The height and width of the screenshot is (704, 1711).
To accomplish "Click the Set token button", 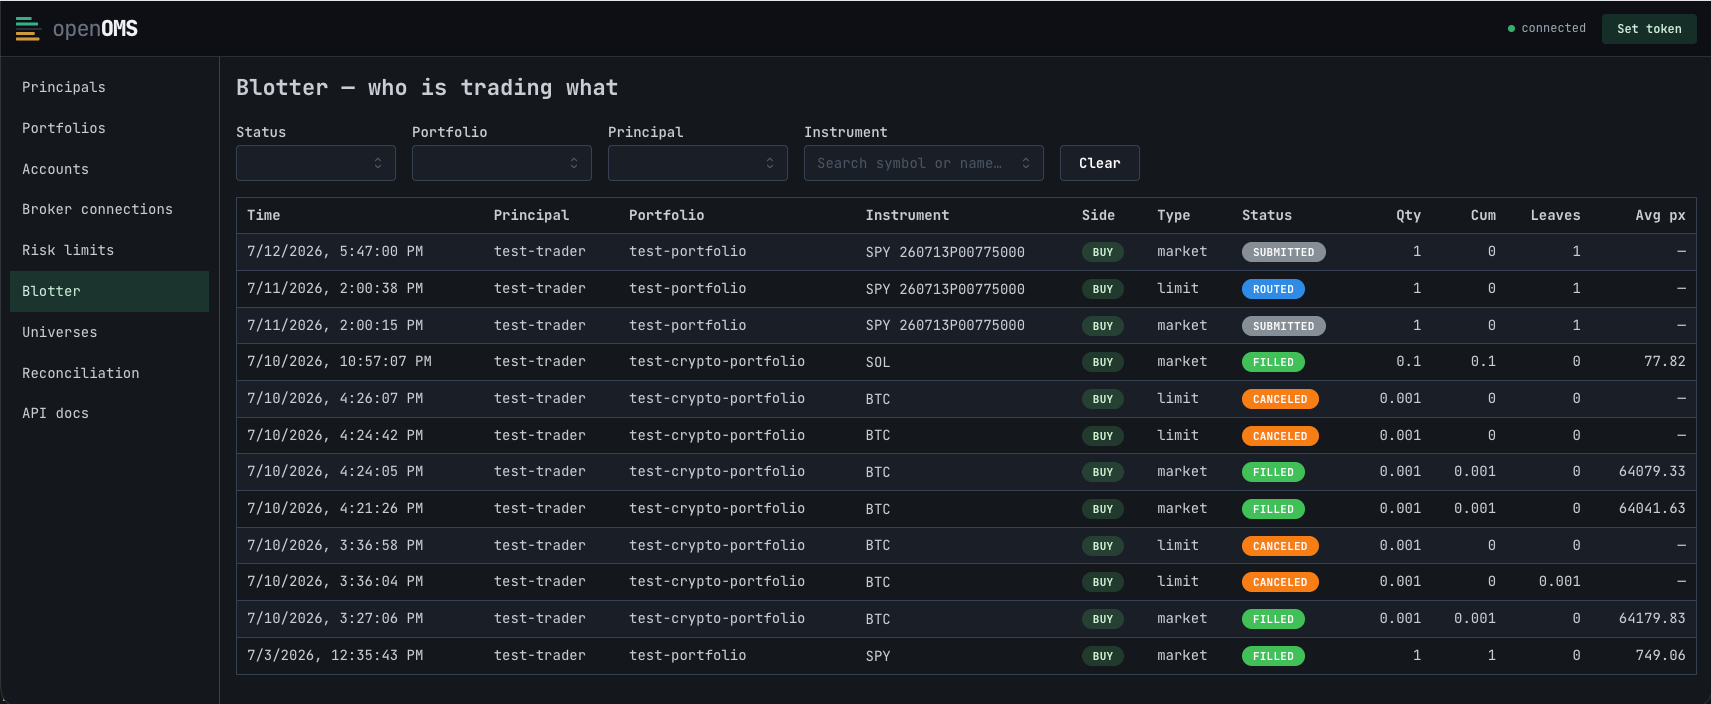I will click(1649, 29).
